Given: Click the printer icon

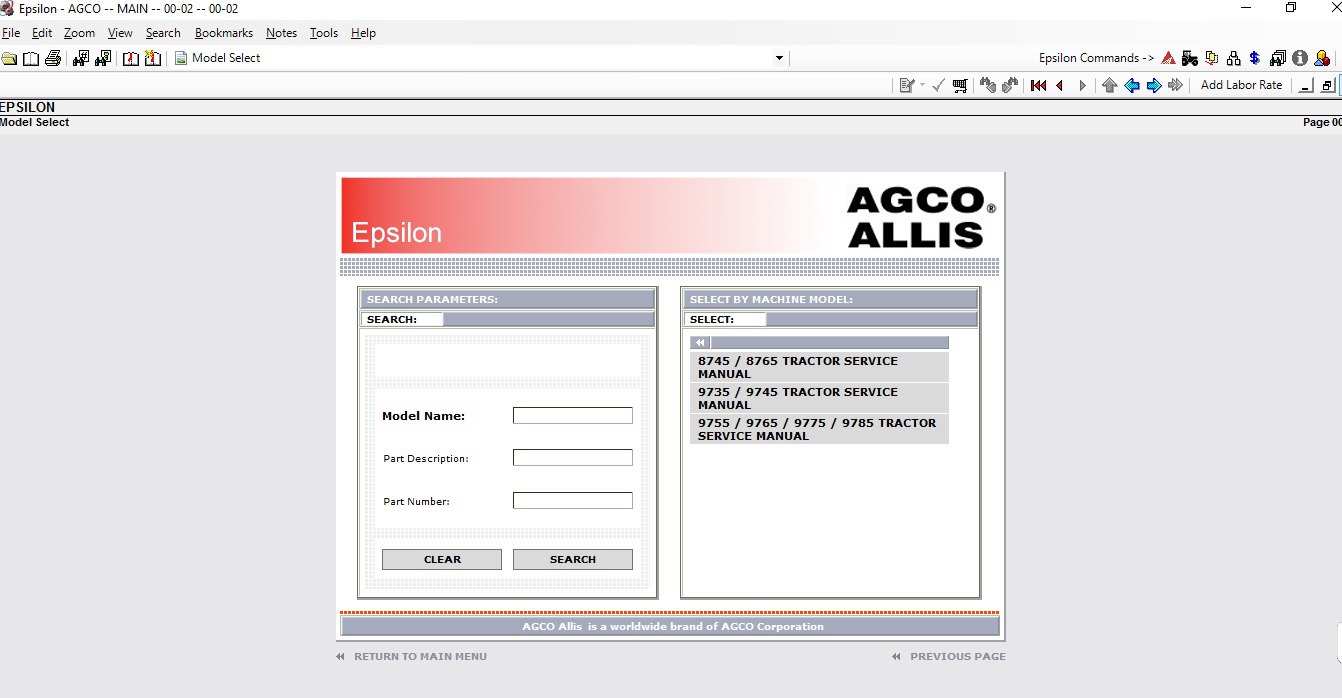Looking at the screenshot, I should [53, 58].
